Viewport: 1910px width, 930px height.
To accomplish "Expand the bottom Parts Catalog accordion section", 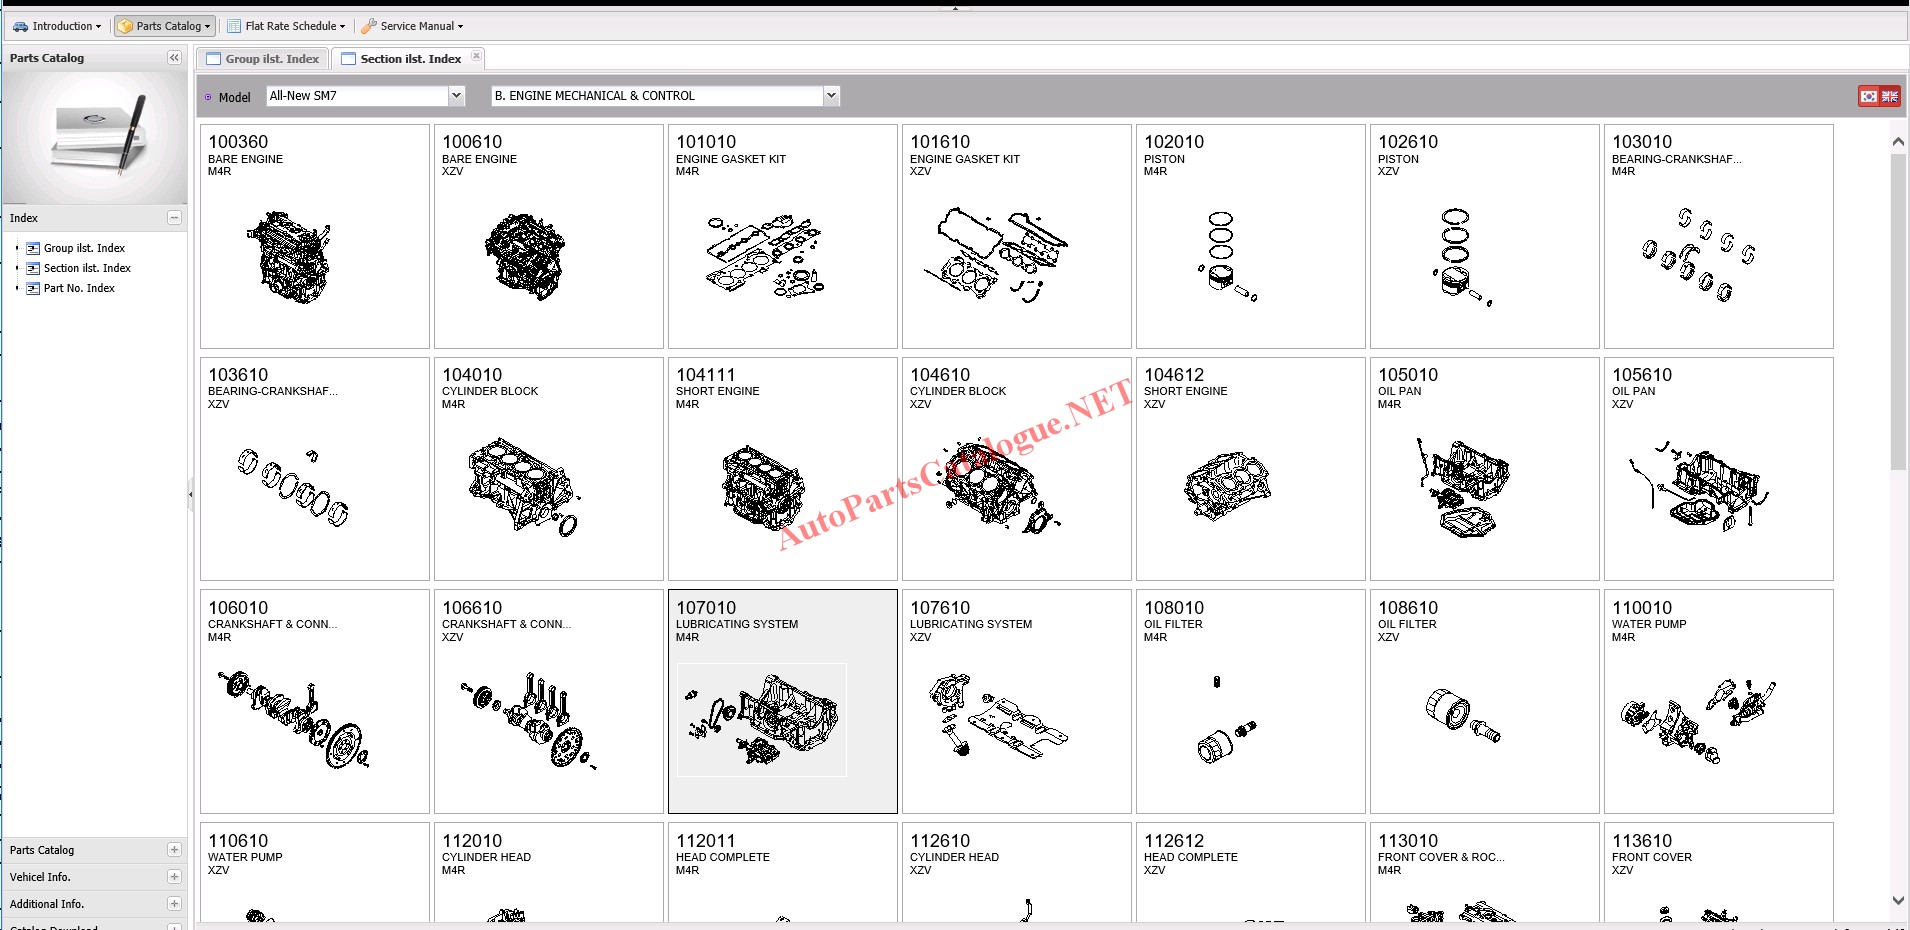I will [x=174, y=850].
